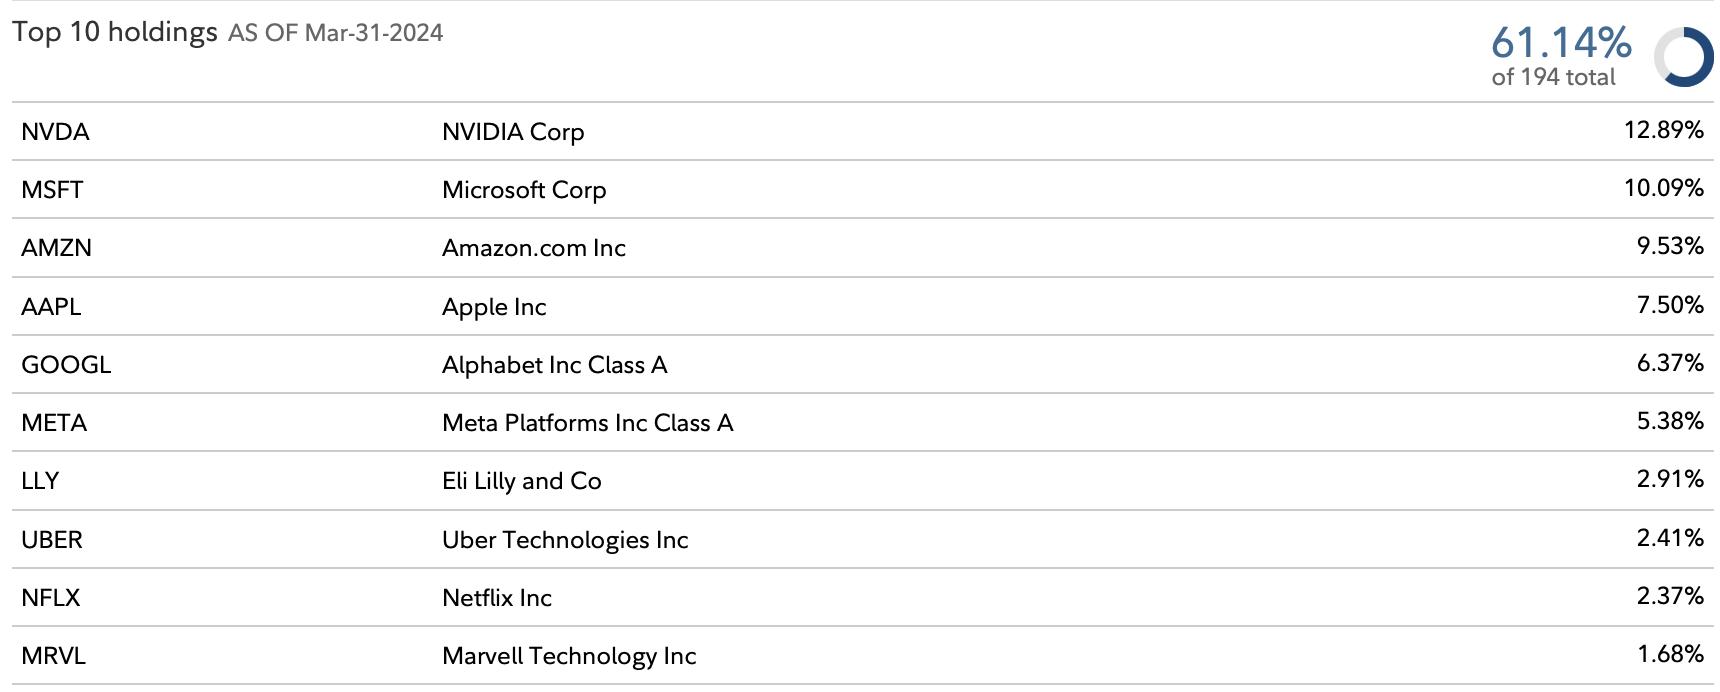
Task: Click the GOOGL ticker symbol
Action: (66, 365)
